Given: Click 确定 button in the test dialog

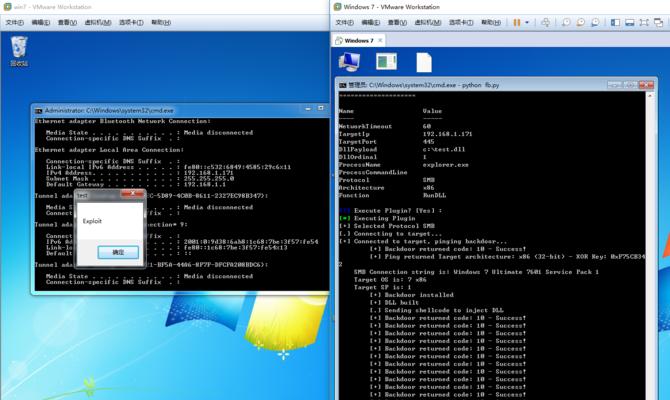Looking at the screenshot, I should (118, 252).
